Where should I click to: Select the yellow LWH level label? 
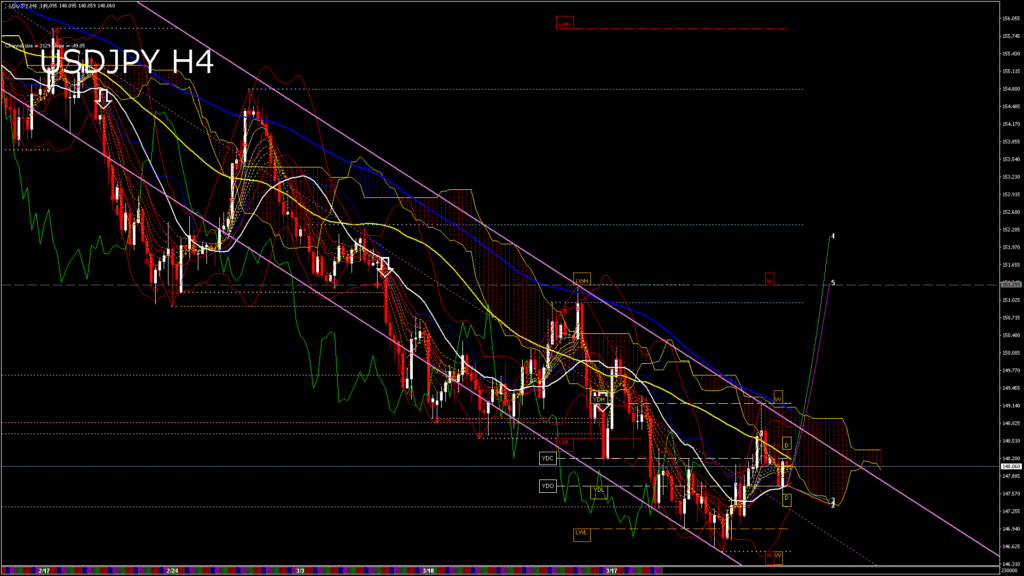pos(581,279)
